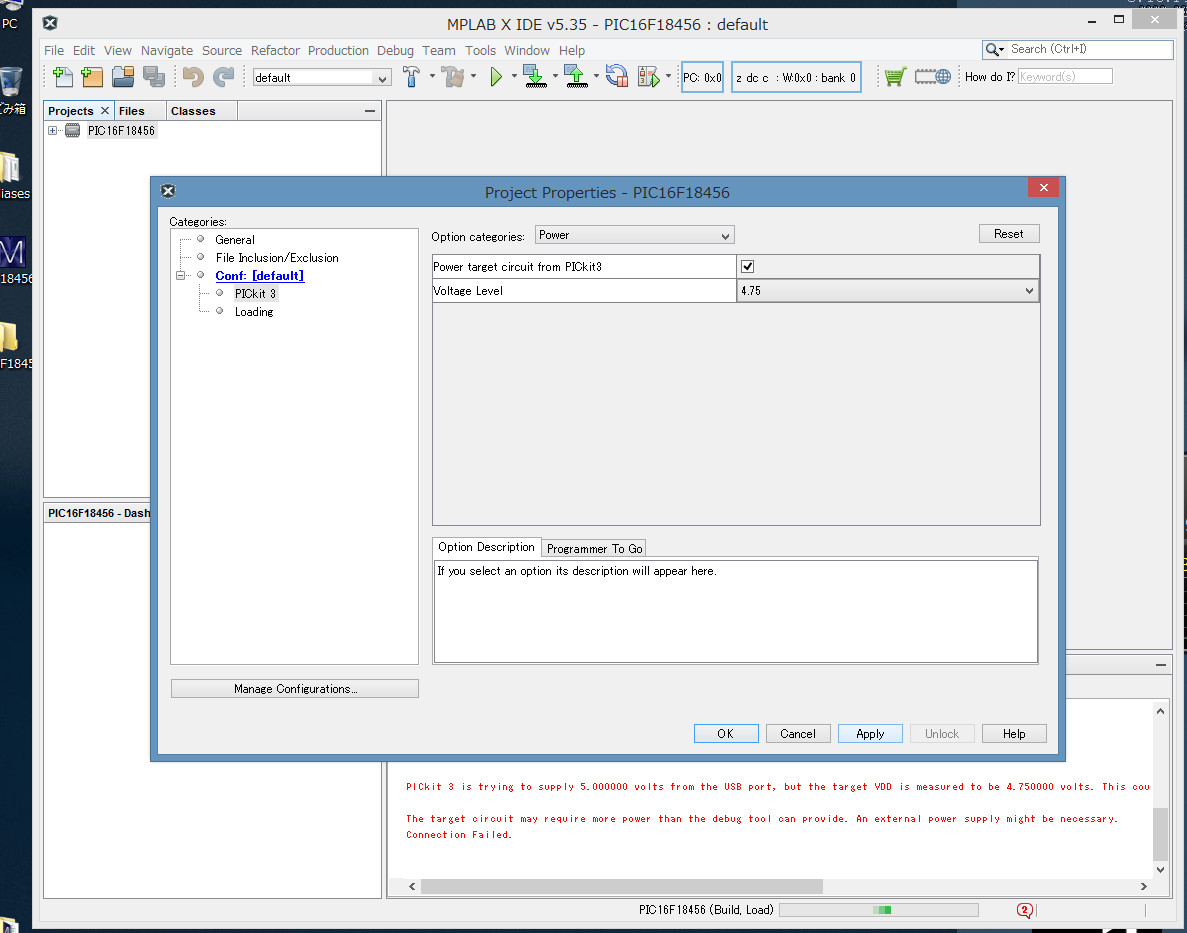Open the Debug Project dropdown arrow
Viewport: 1187px width, 933px height.
click(668, 76)
